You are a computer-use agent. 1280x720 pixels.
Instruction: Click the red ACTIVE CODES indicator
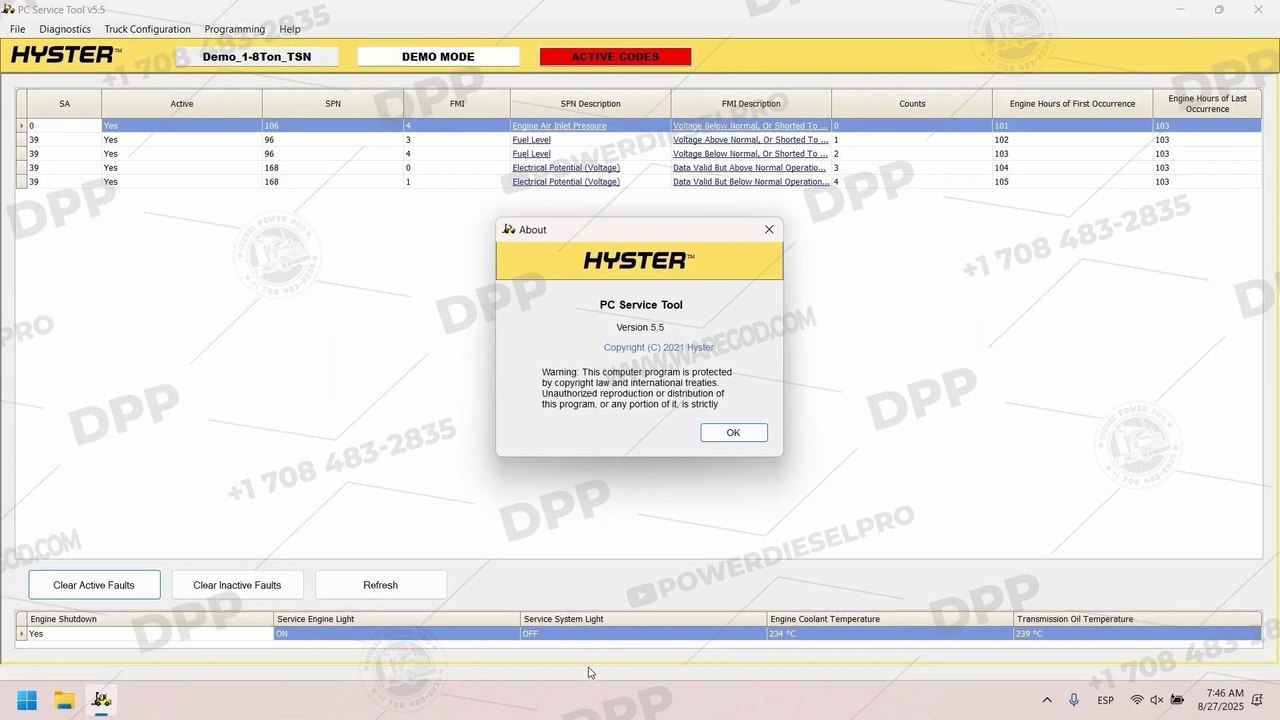click(615, 57)
